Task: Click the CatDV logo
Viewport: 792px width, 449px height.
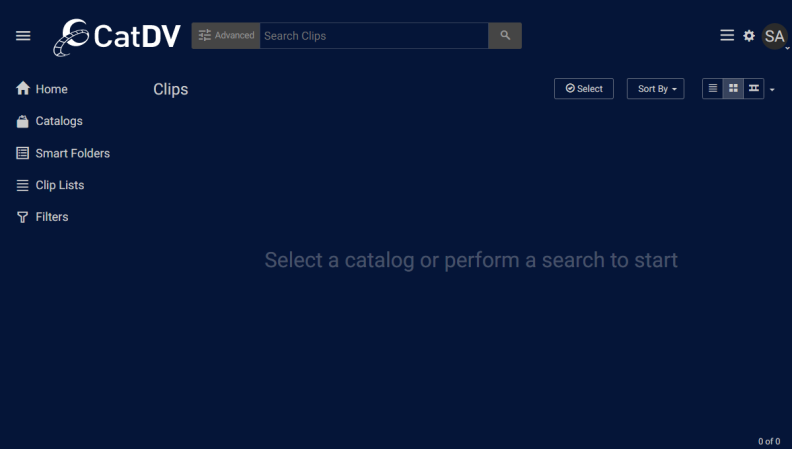Action: click(x=117, y=37)
